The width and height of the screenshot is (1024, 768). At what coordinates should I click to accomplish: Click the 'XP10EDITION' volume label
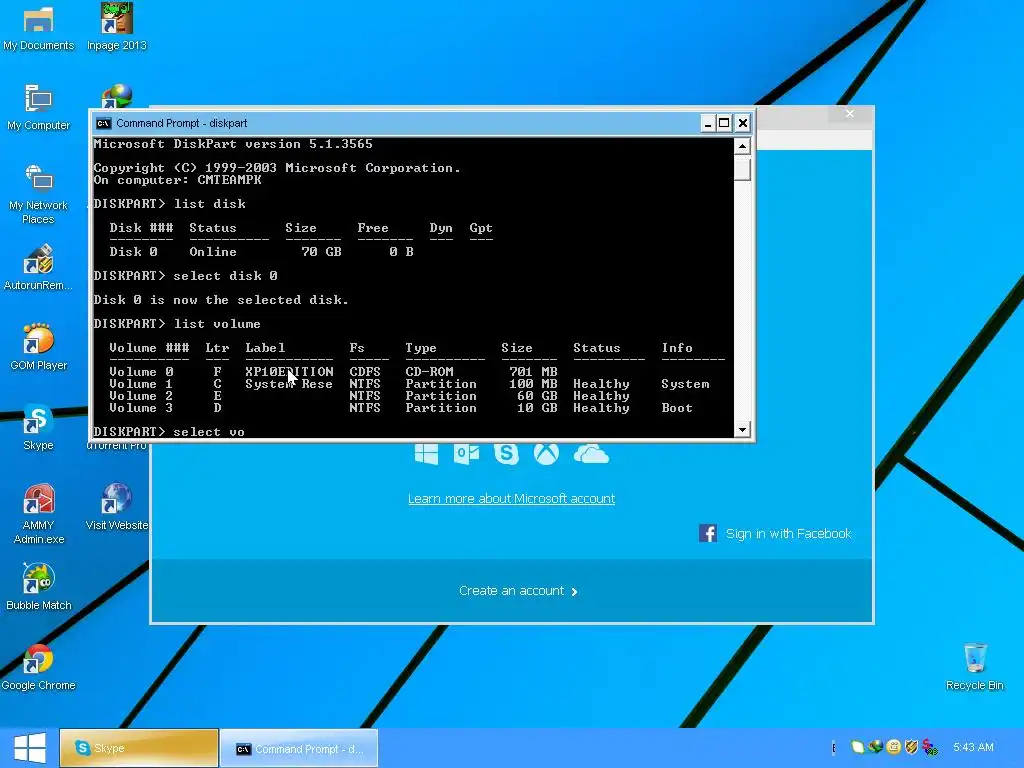pyautogui.click(x=289, y=372)
